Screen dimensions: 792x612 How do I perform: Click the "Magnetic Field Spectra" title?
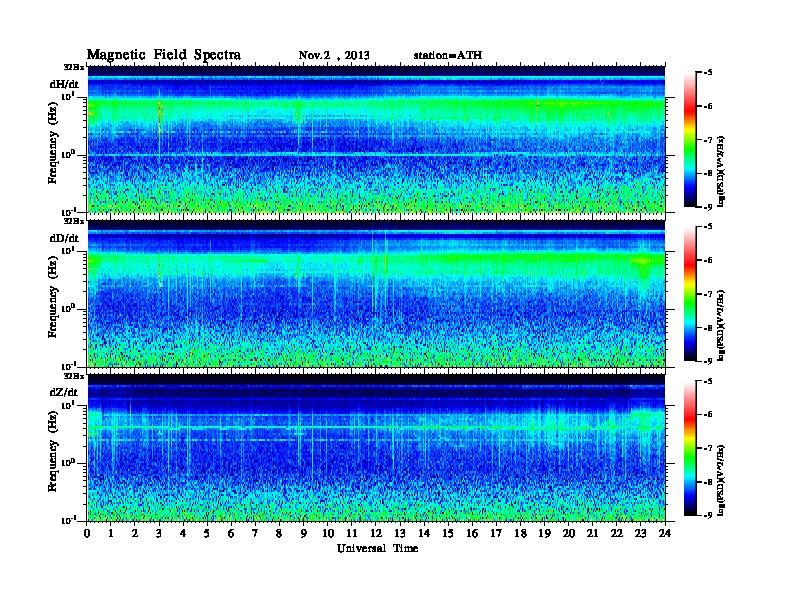164,55
